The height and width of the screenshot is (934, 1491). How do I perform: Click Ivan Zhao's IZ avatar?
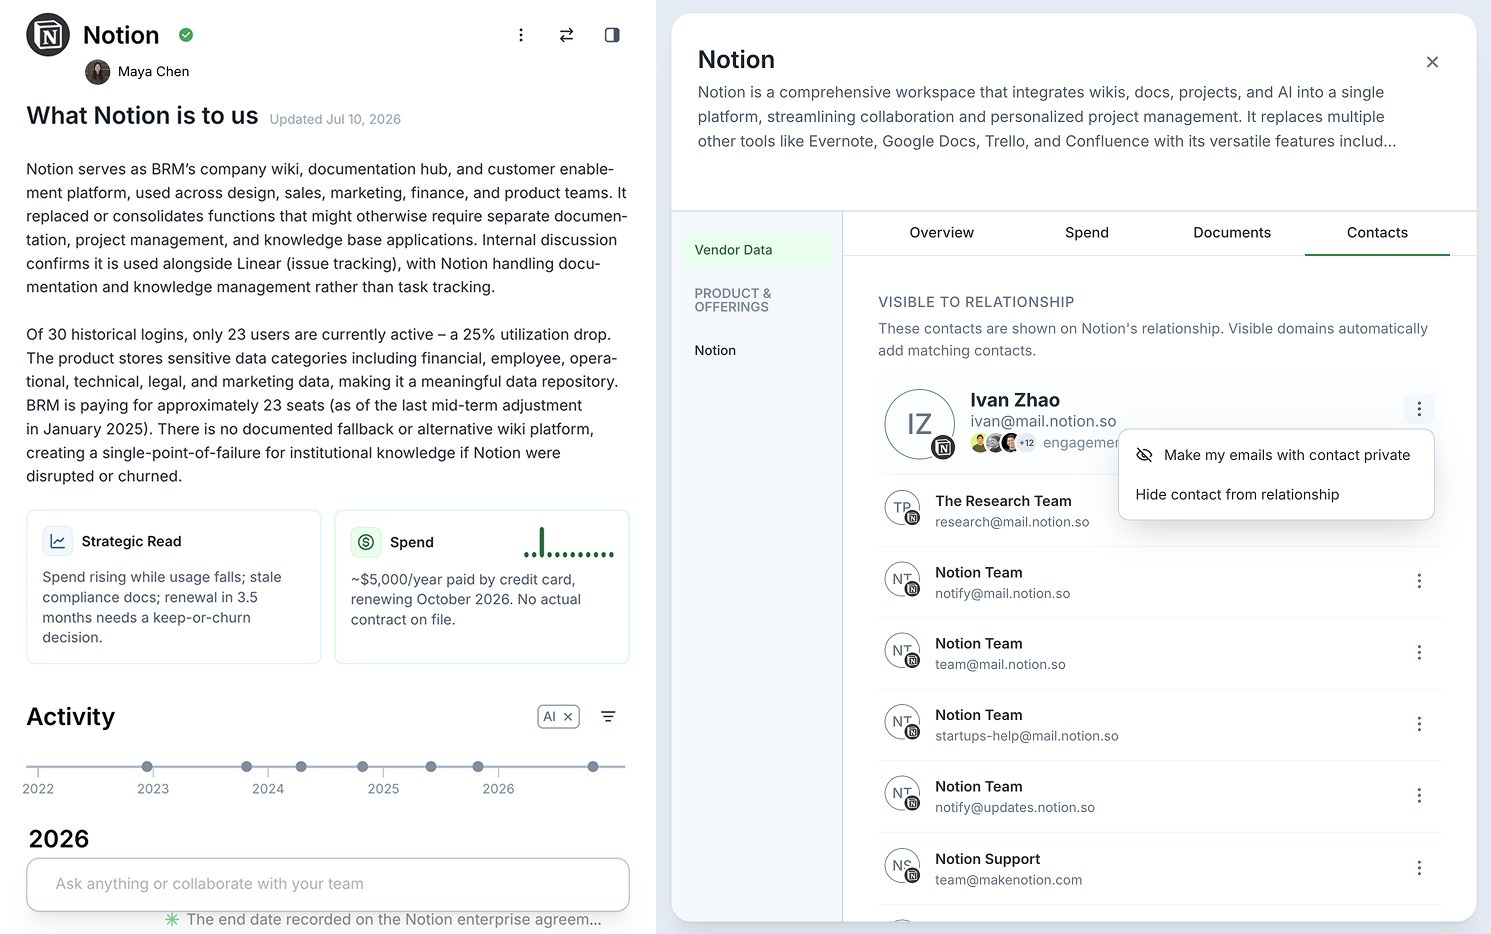click(920, 424)
